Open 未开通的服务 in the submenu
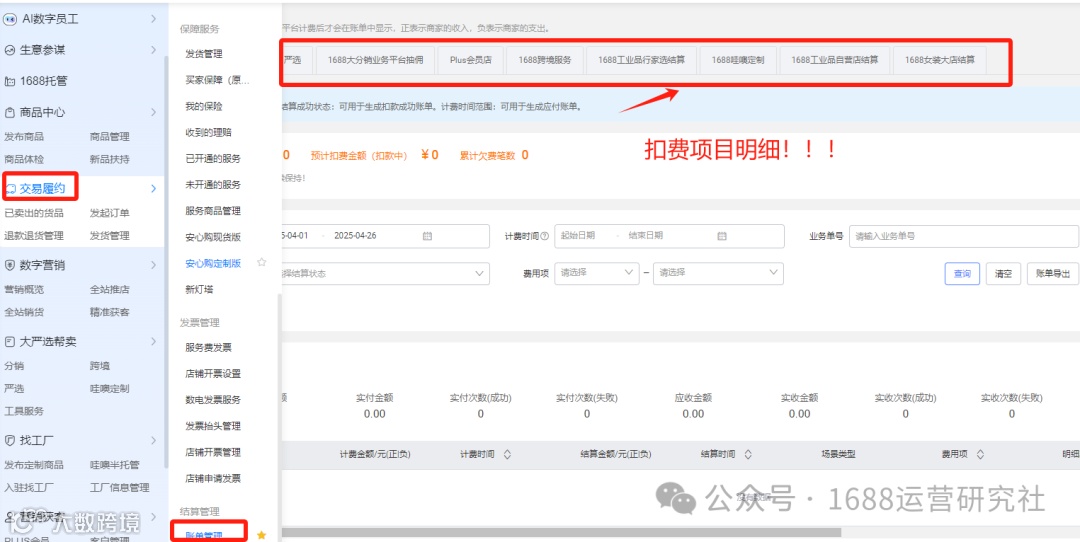This screenshot has height=542, width=1080. coord(213,185)
